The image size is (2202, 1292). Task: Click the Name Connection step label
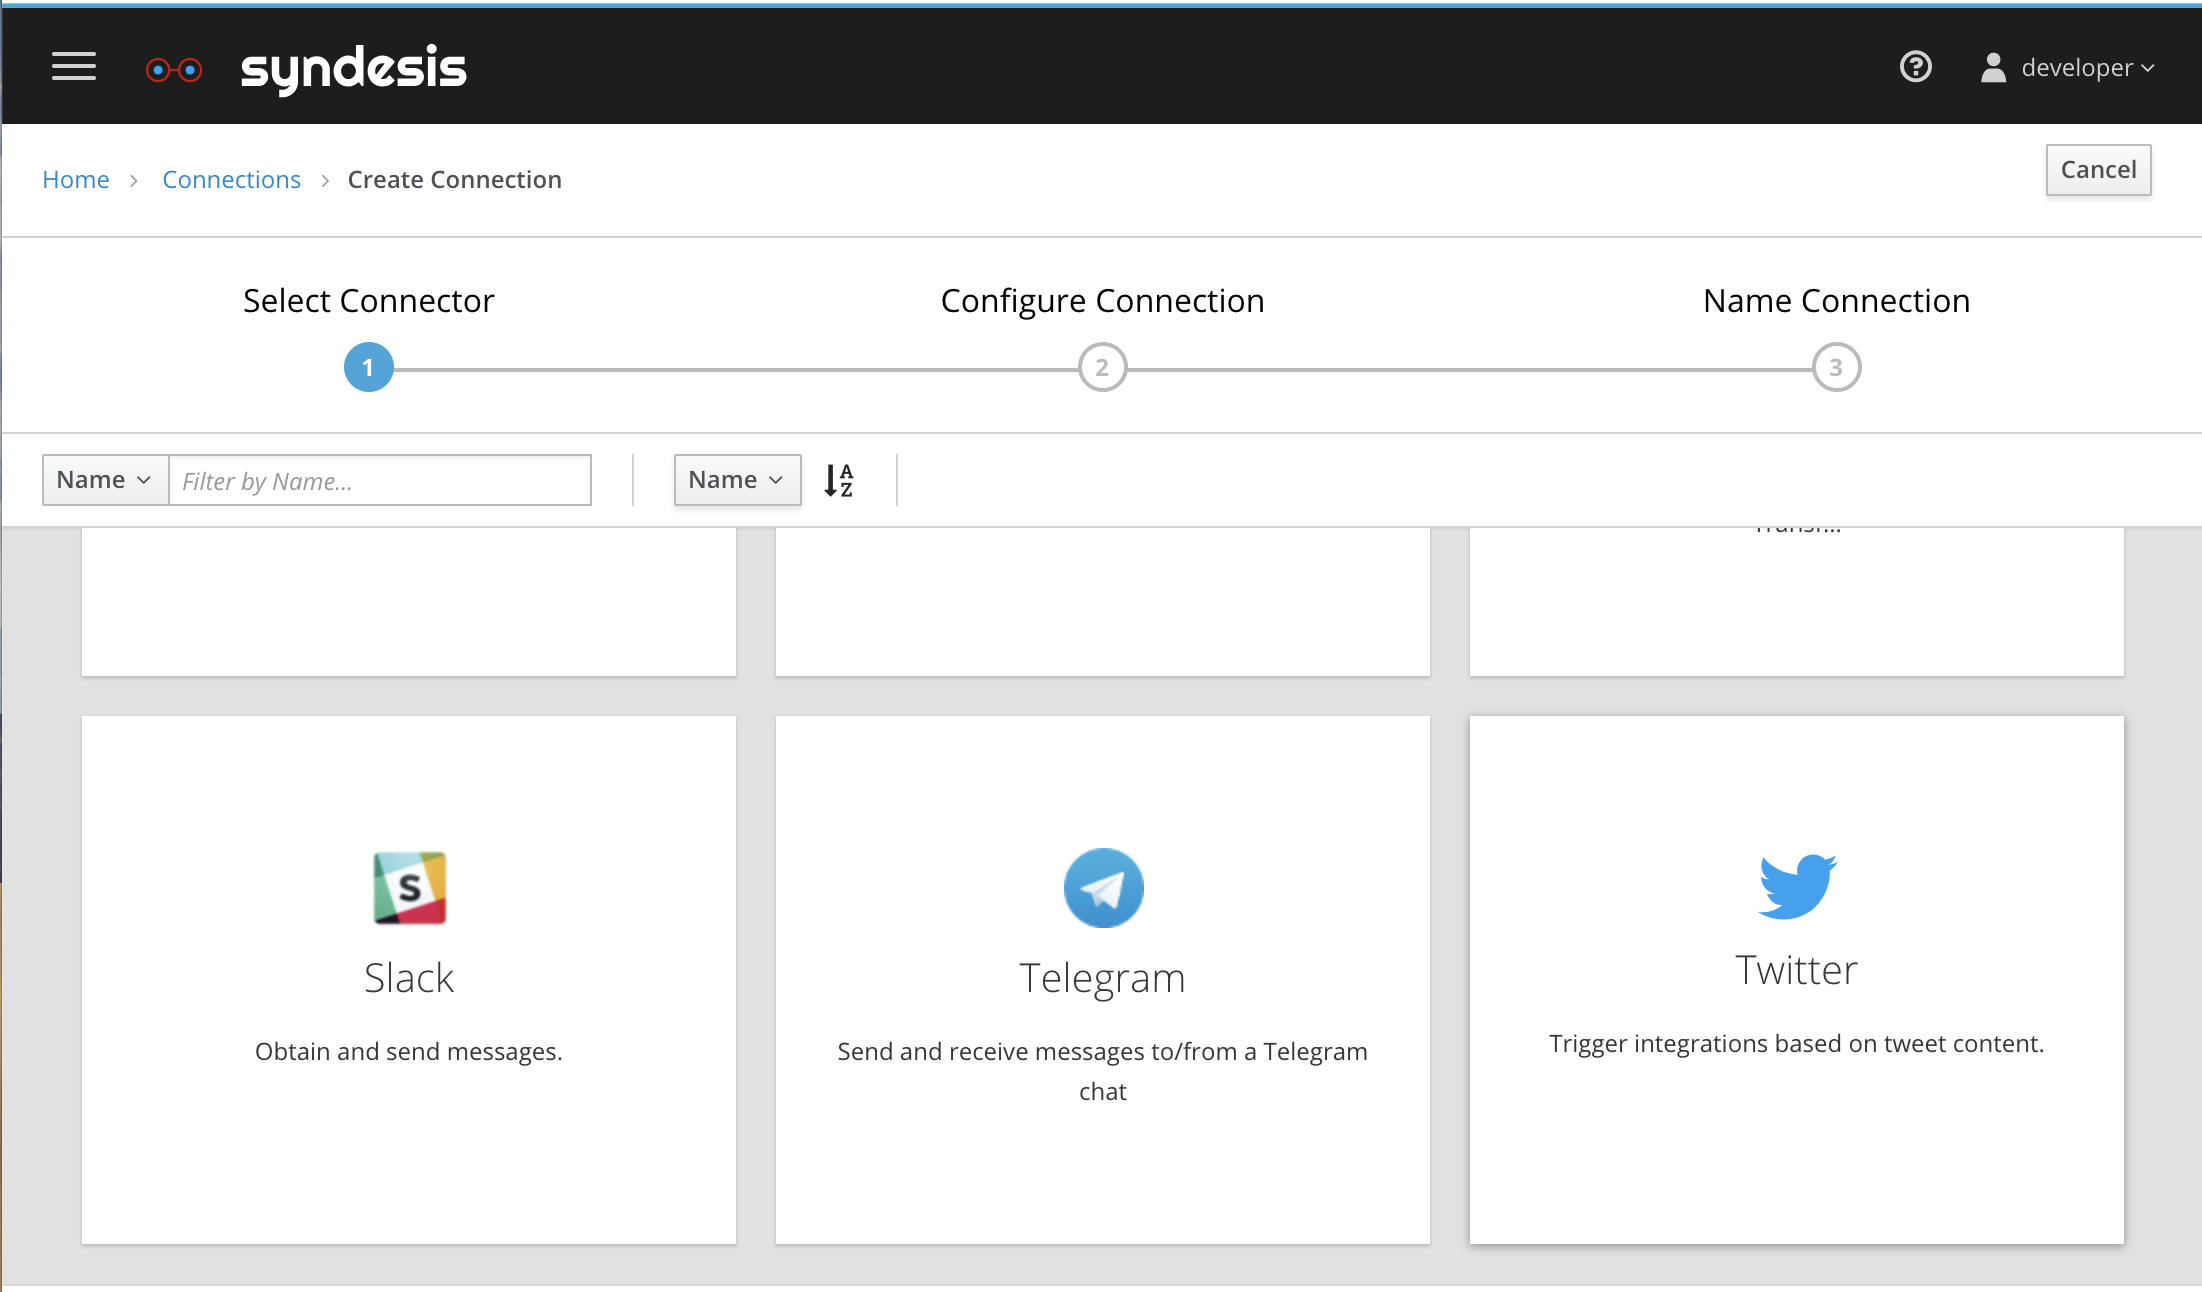[x=1836, y=301]
